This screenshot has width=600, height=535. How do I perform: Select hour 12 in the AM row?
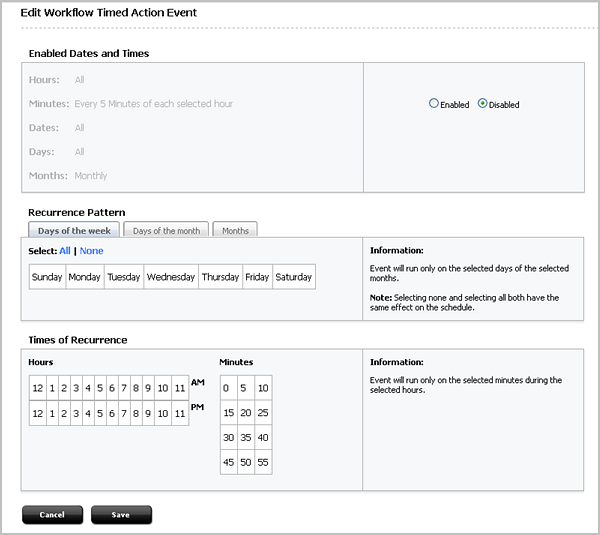(38, 388)
